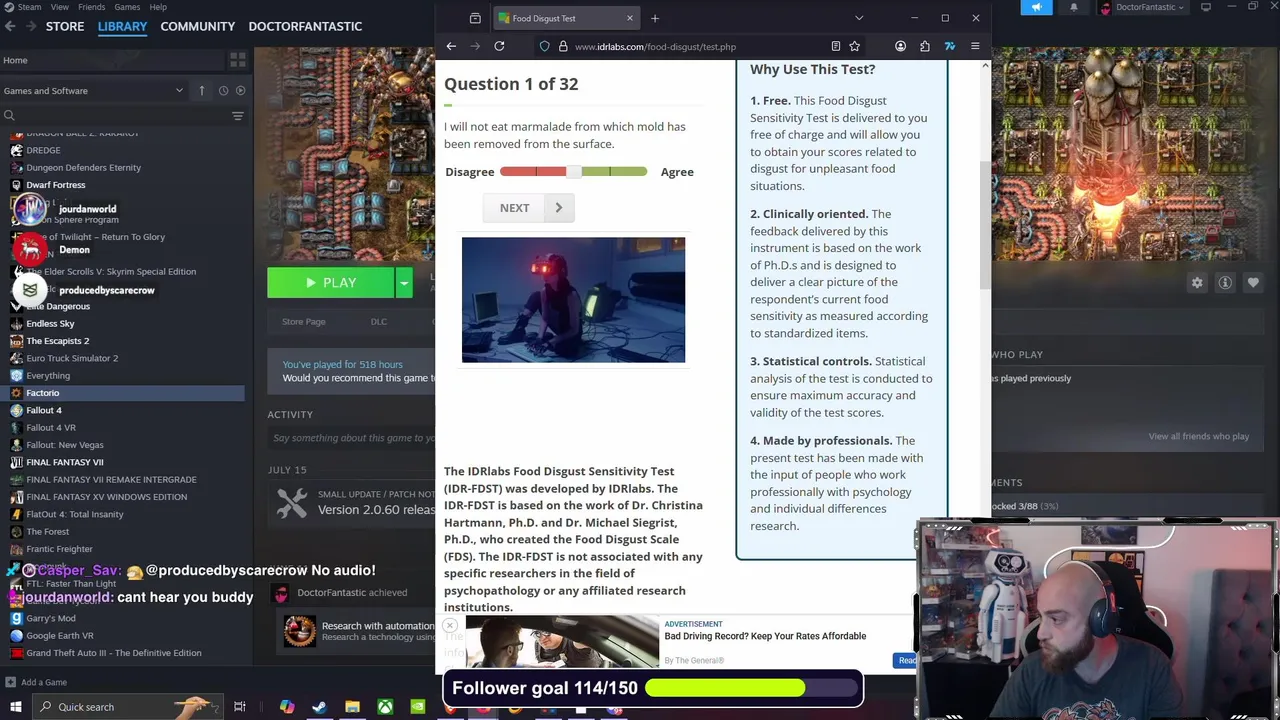This screenshot has height=720, width=1280.
Task: Open the browser hamburger application menu
Action: pyautogui.click(x=975, y=46)
